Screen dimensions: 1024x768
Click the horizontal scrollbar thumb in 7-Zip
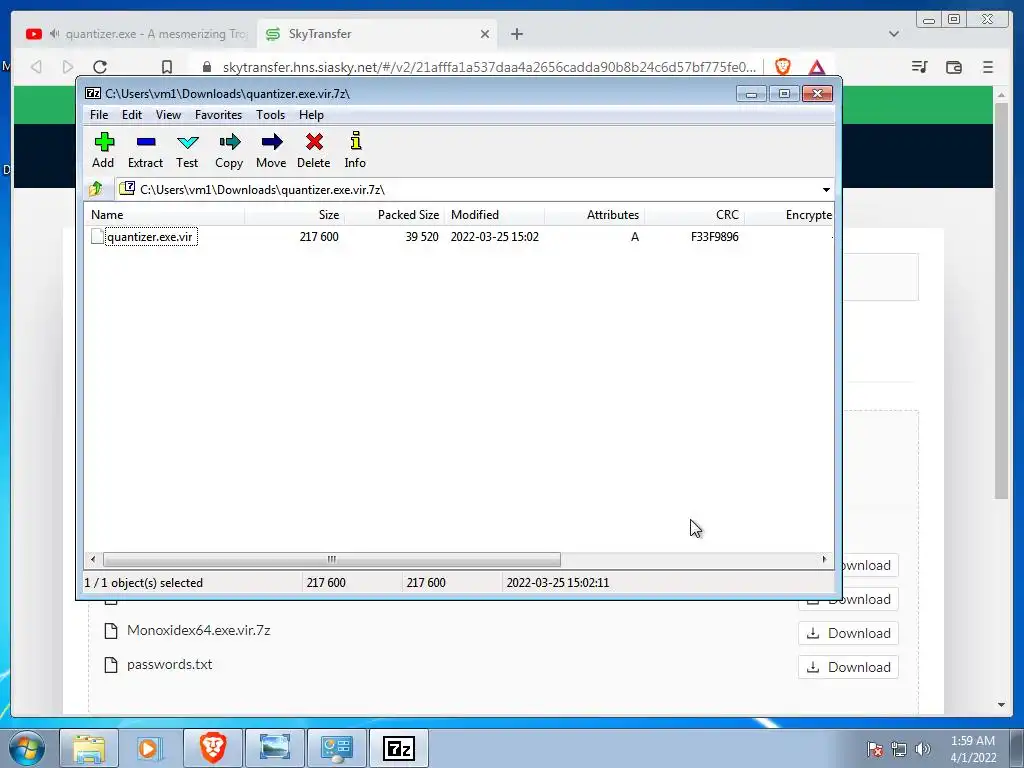[332, 560]
